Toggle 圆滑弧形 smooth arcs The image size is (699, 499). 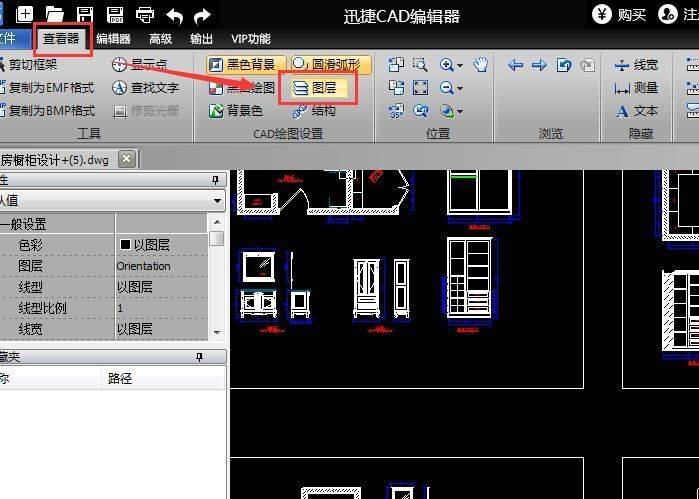(331, 65)
